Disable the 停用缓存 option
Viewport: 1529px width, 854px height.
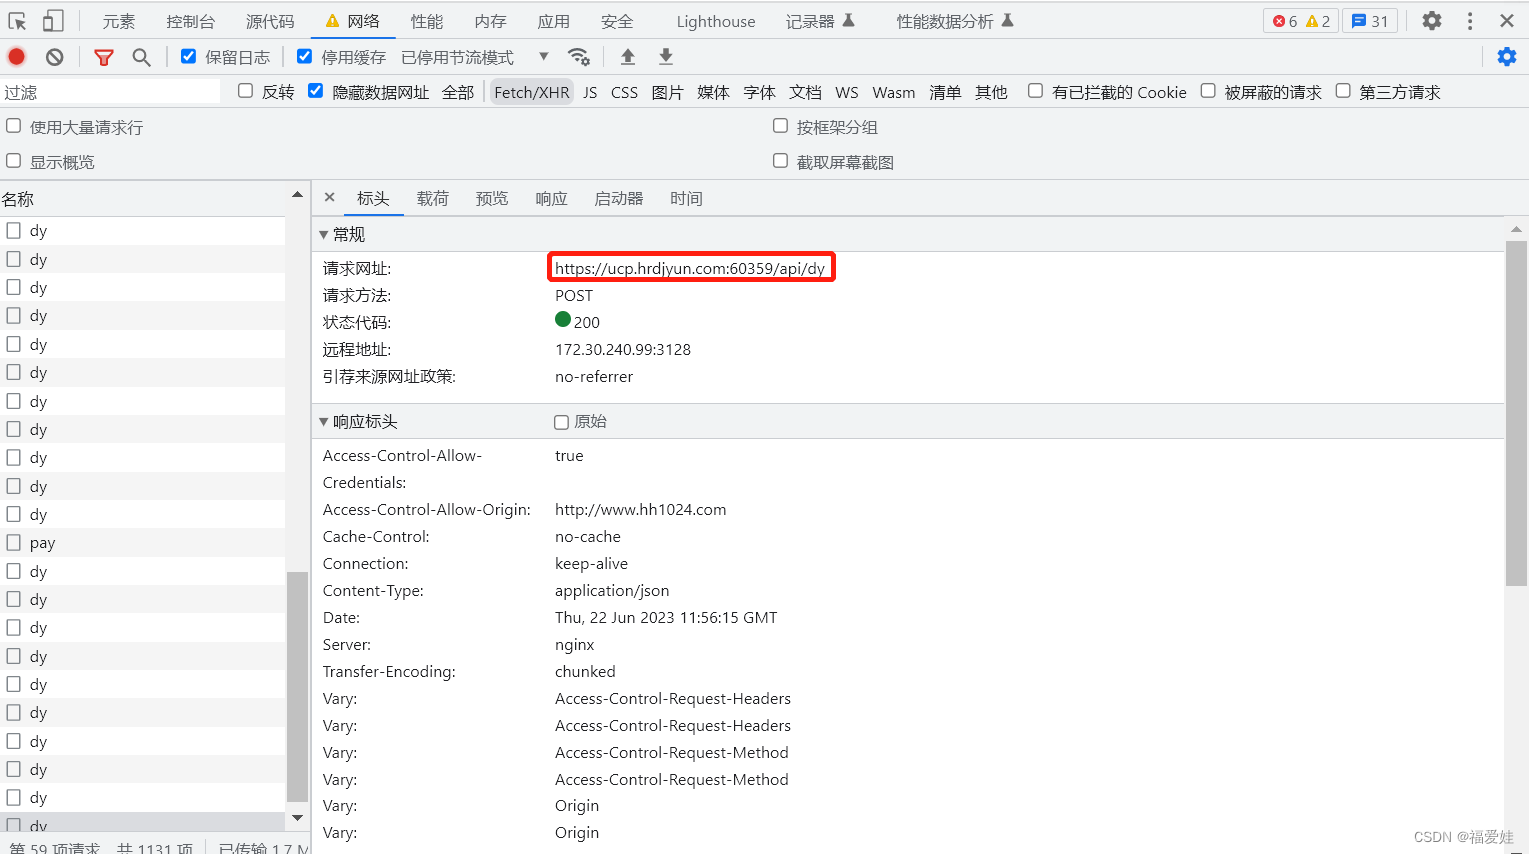(x=305, y=56)
